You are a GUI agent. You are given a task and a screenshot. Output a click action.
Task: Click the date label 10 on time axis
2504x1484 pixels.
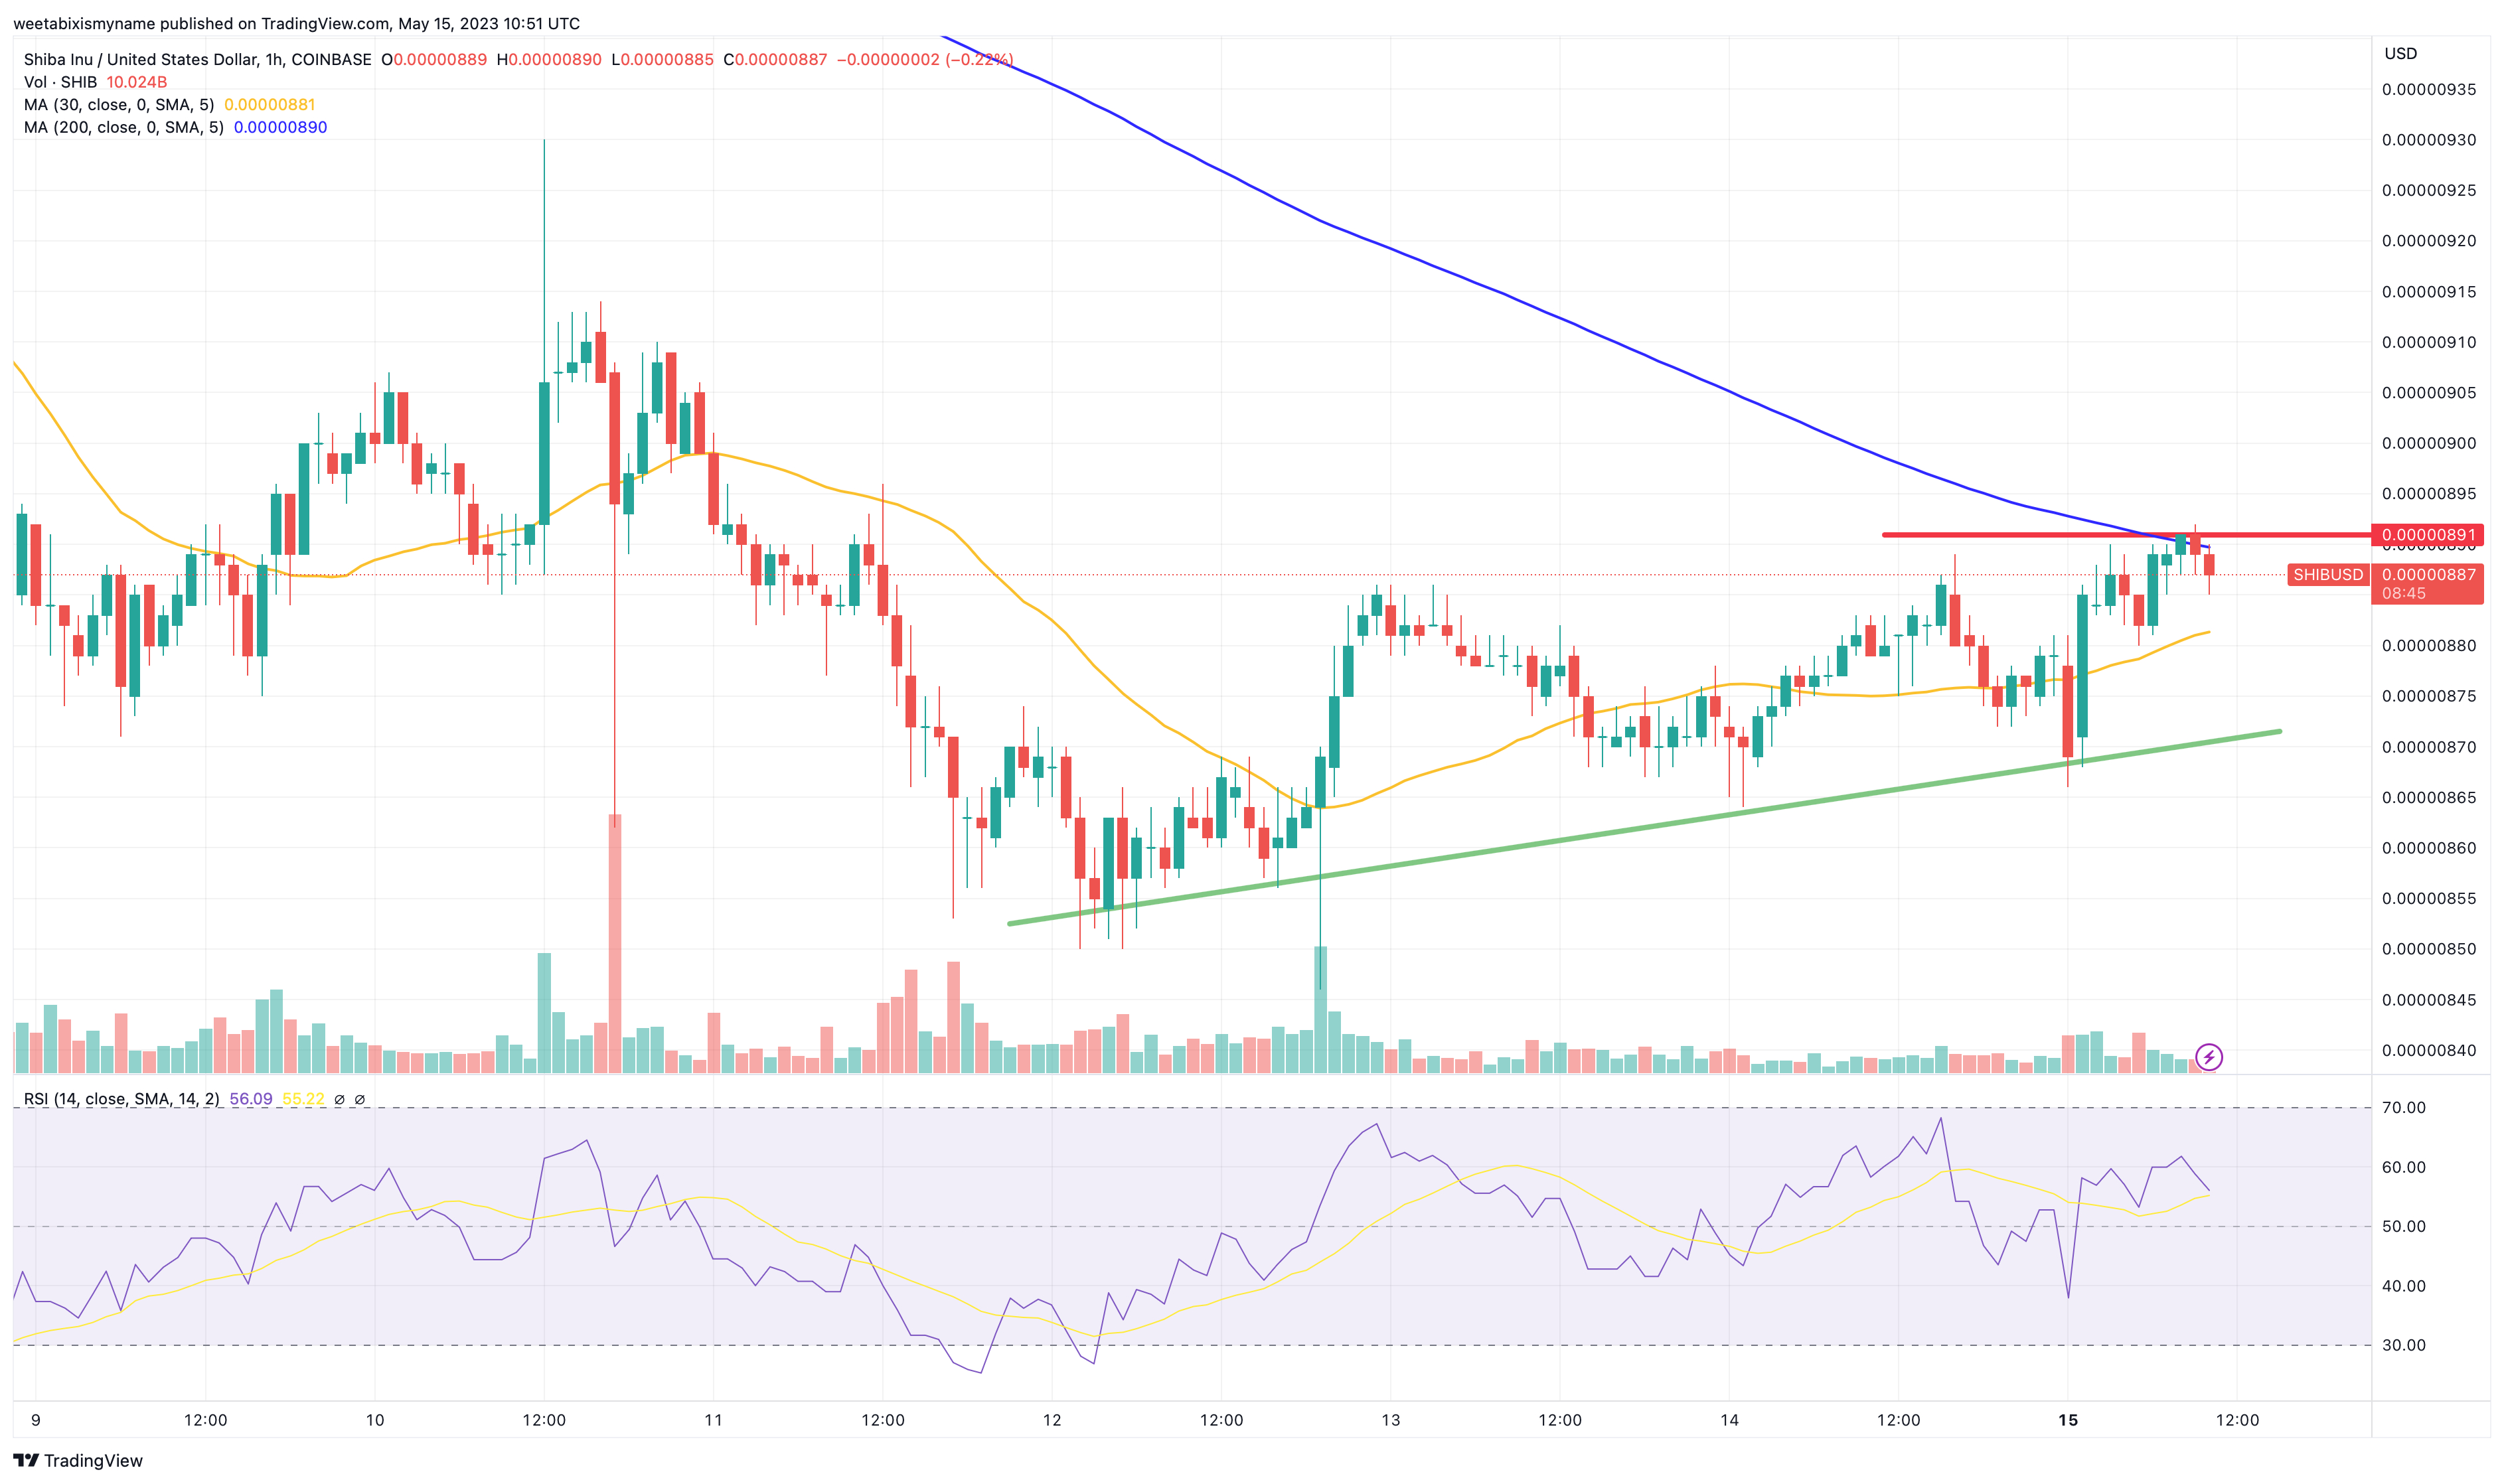pos(375,1419)
